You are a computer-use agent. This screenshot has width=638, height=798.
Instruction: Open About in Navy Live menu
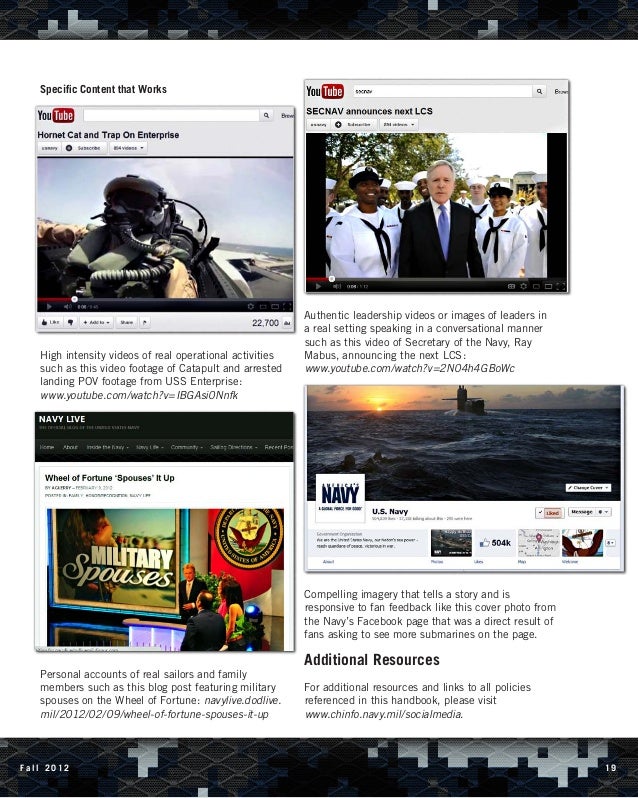coord(70,447)
